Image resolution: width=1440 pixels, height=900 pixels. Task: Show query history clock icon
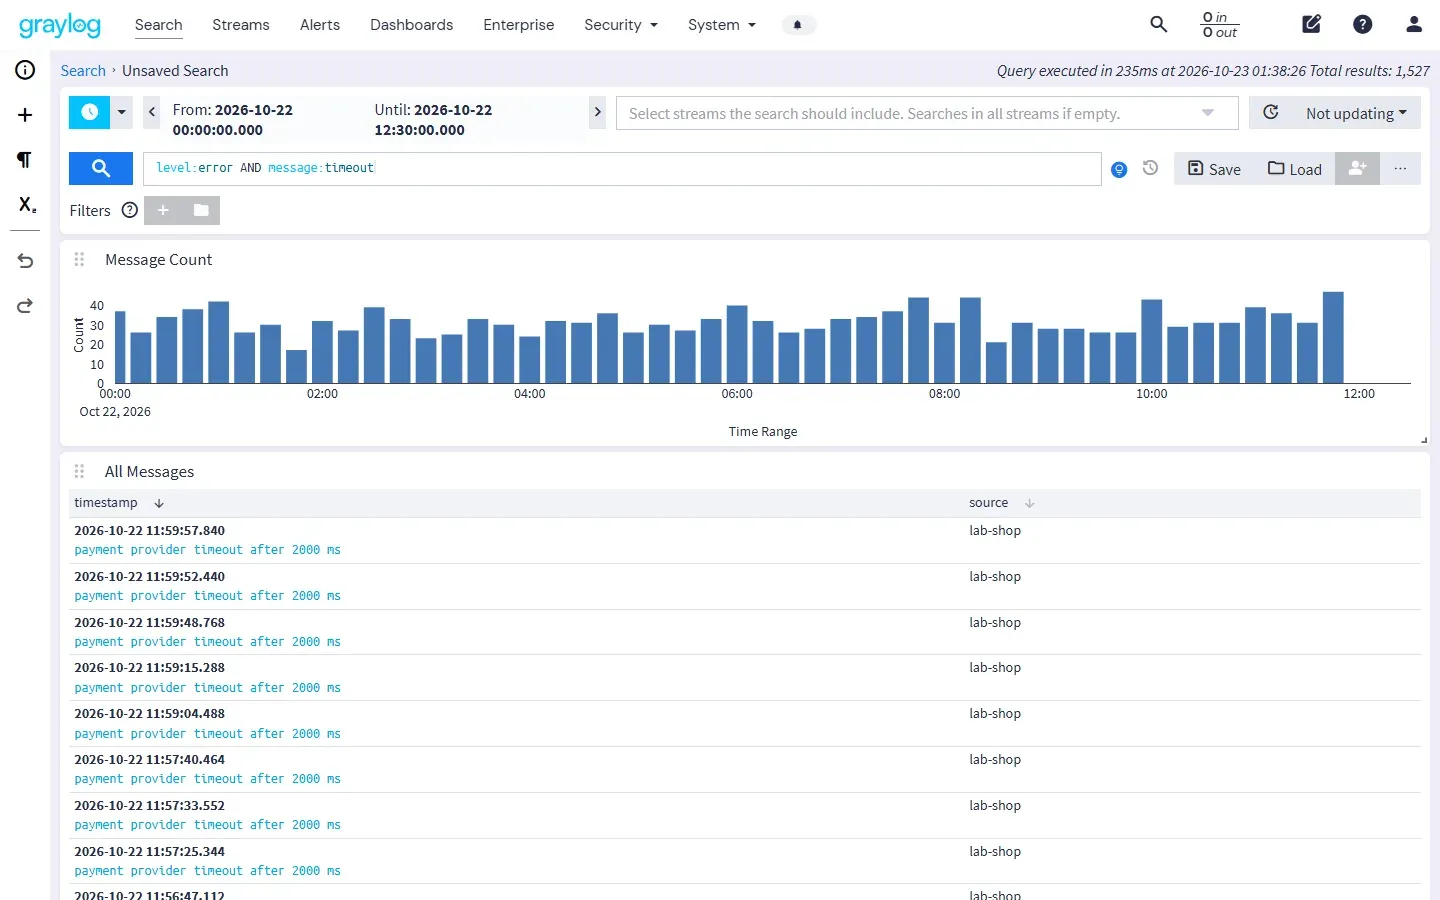[1150, 168]
